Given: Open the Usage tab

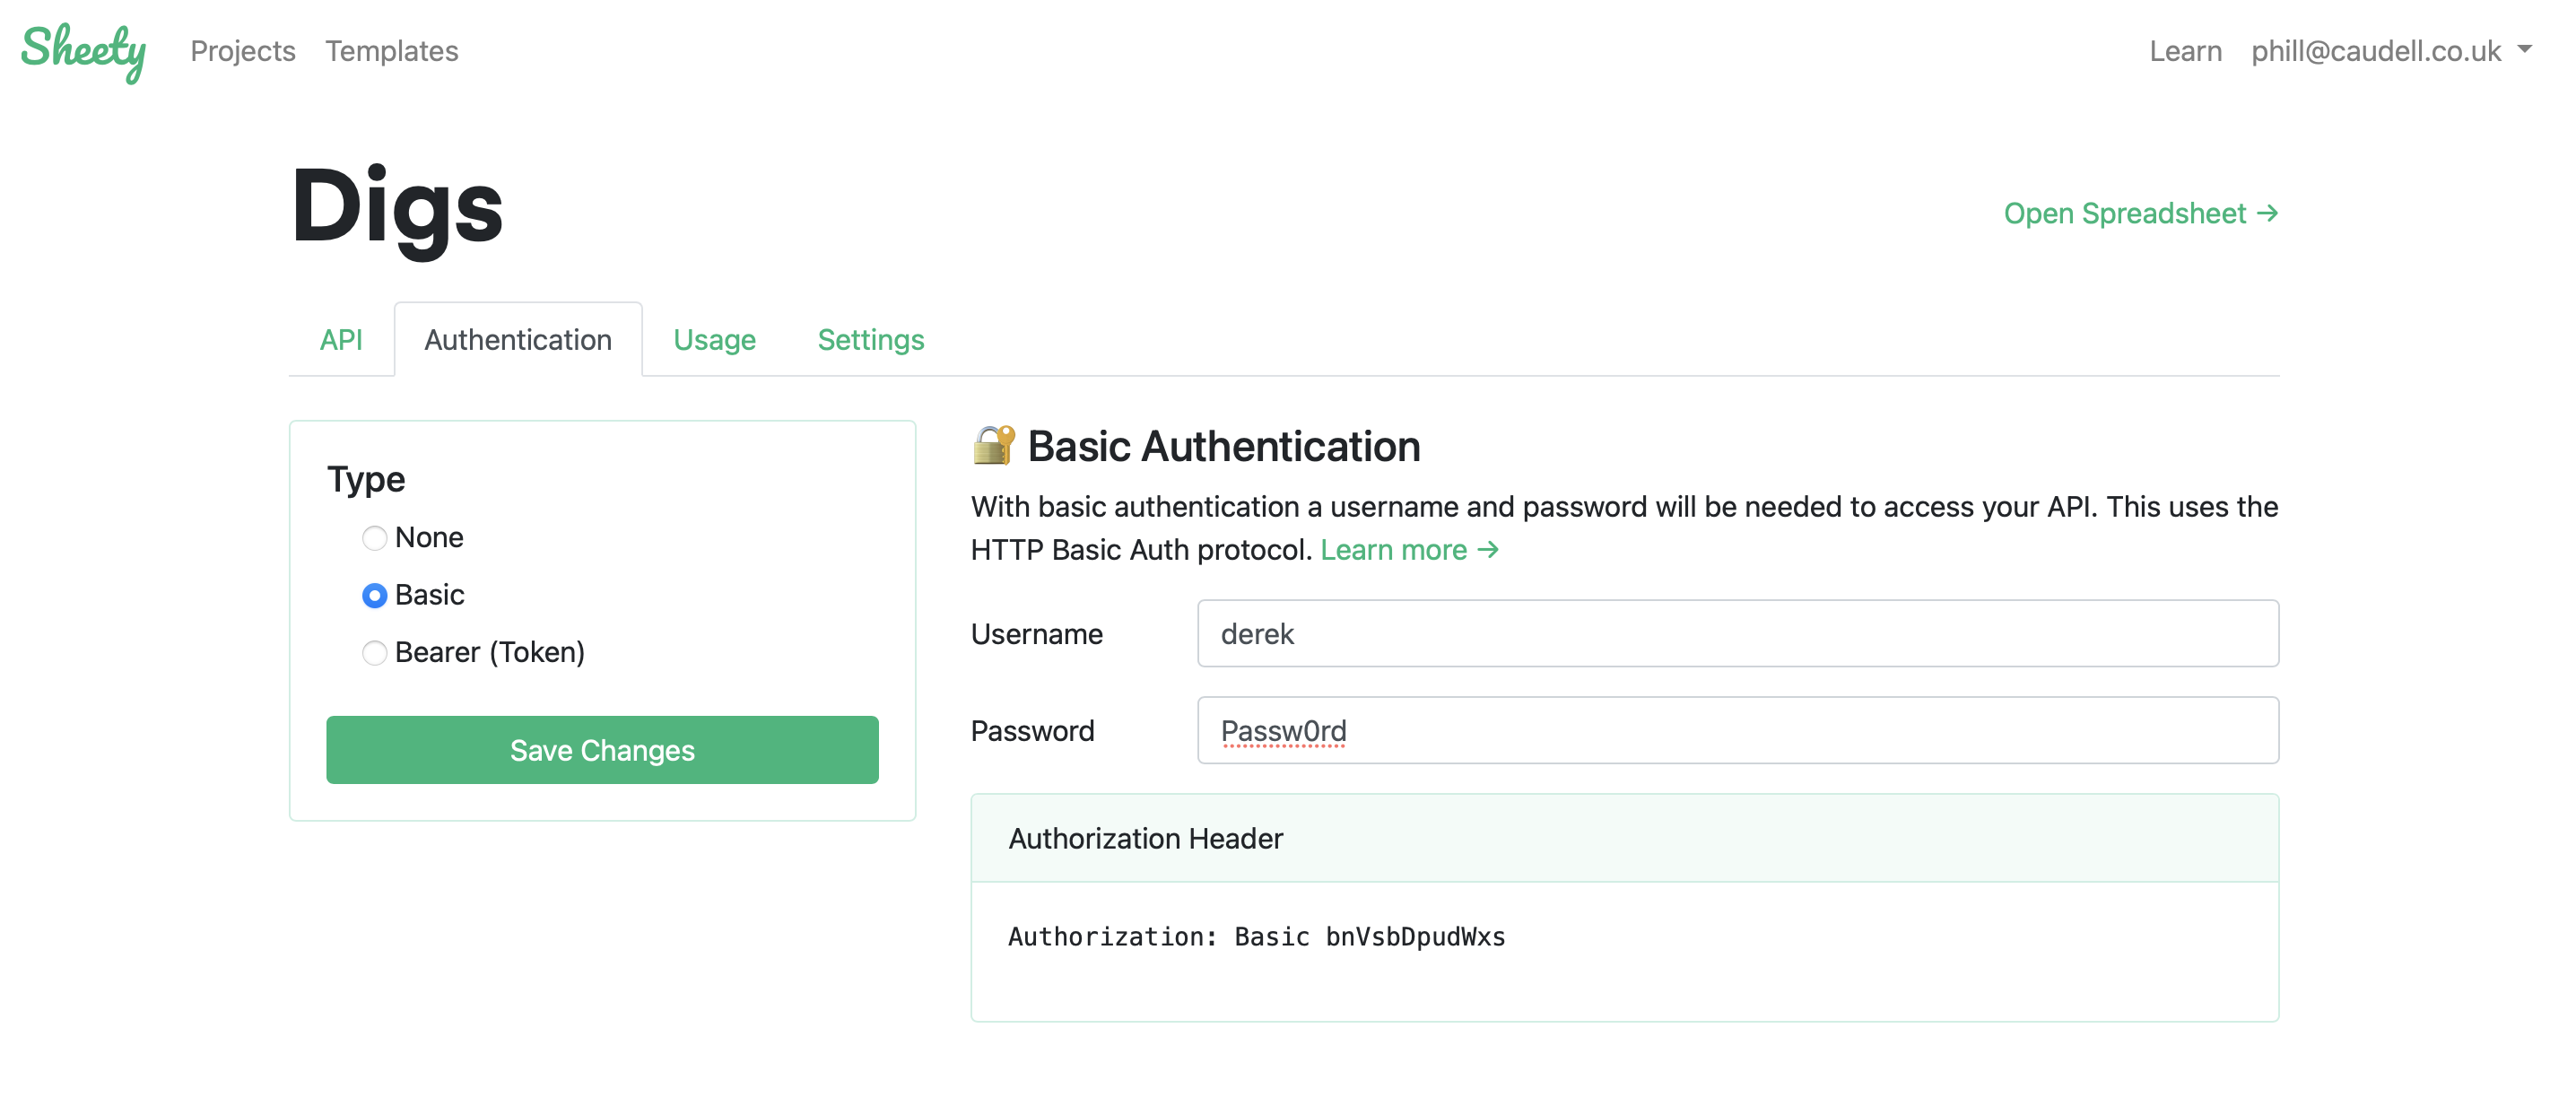Looking at the screenshot, I should pyautogui.click(x=714, y=340).
